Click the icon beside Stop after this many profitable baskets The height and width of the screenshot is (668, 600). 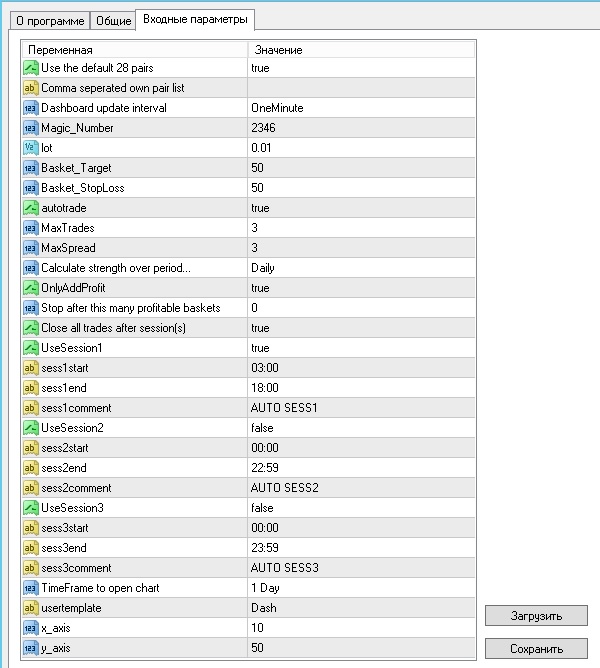[31, 308]
